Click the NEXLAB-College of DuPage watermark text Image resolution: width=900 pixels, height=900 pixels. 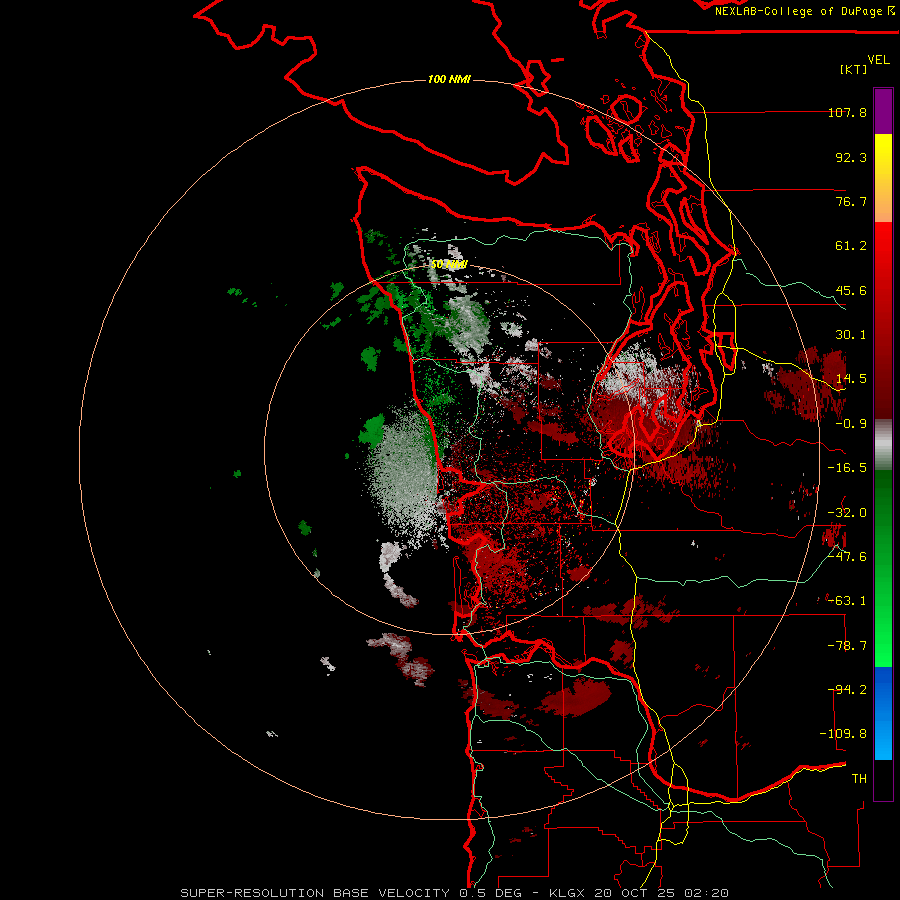805,11
